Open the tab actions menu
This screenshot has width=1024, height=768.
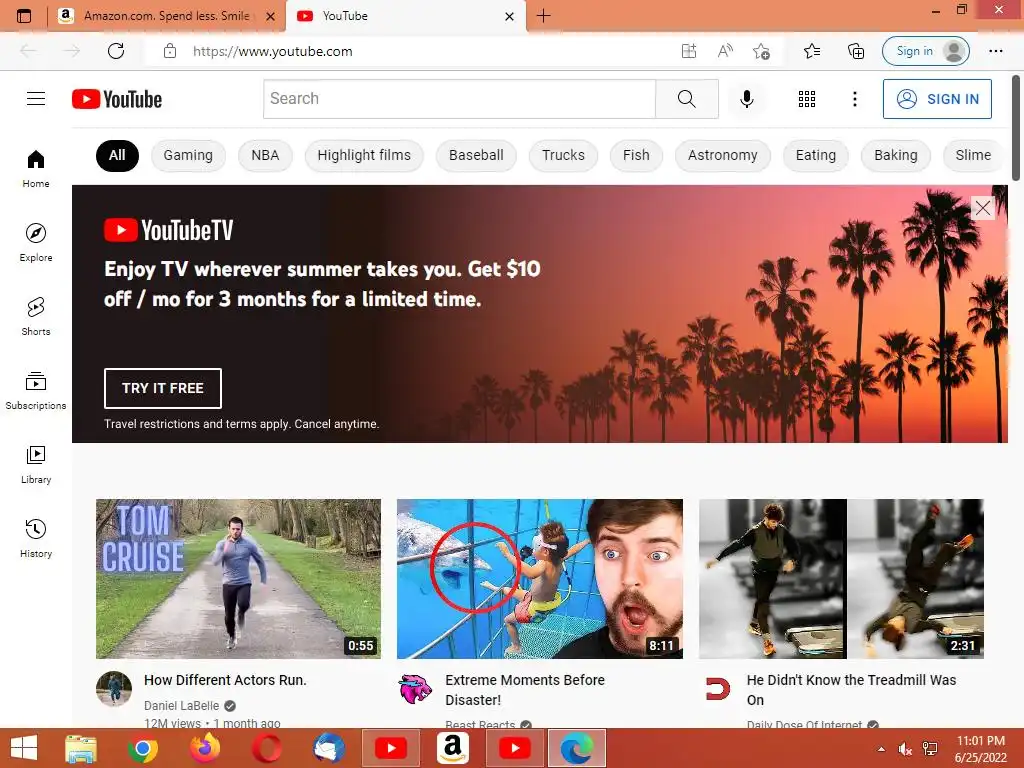pyautogui.click(x=24, y=16)
